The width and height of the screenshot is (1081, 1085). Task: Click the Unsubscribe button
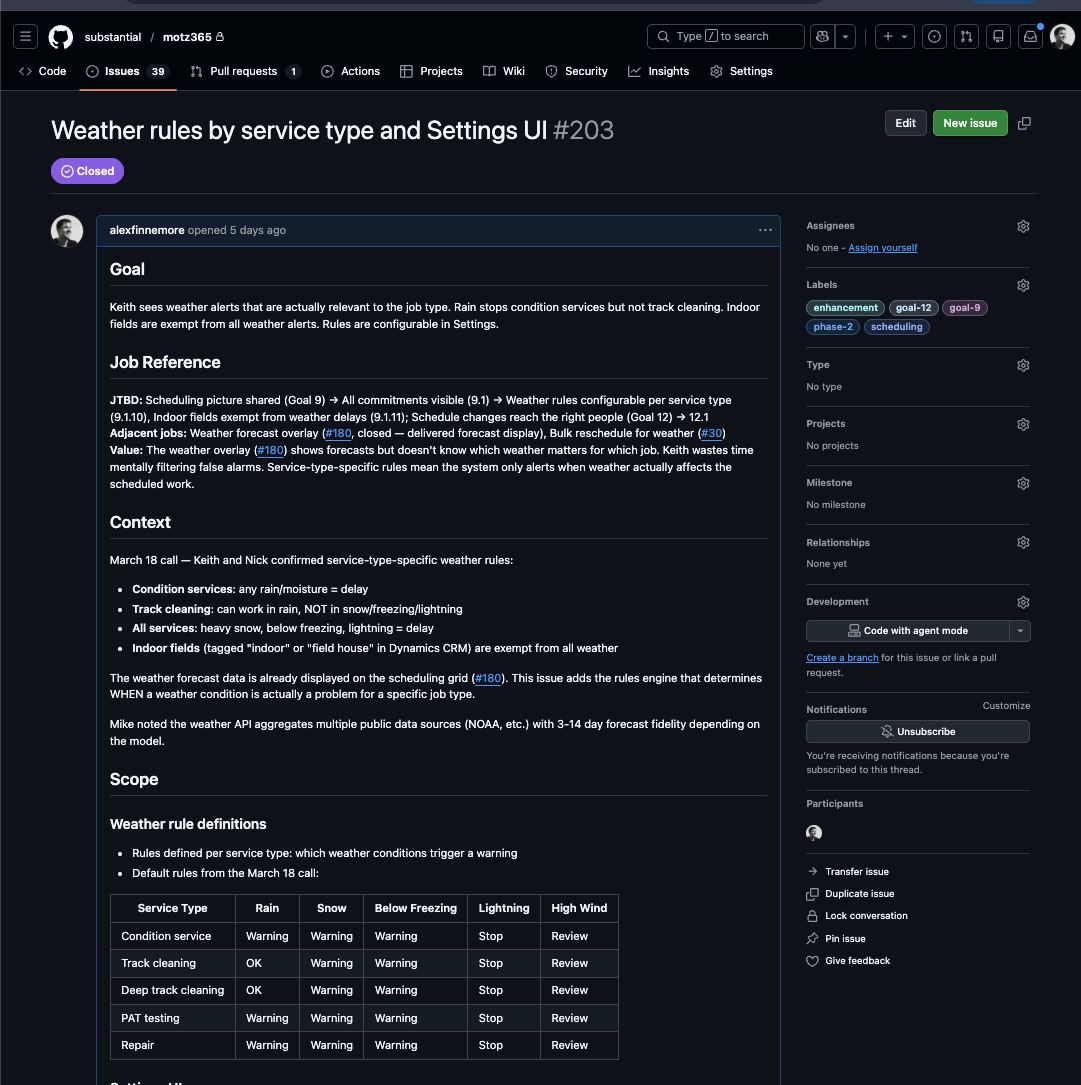[x=918, y=731]
